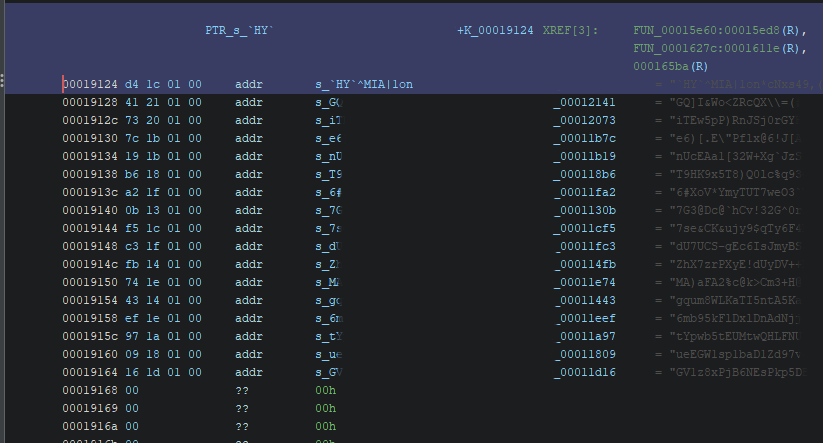Select address 00019124 in the listing

(x=90, y=85)
